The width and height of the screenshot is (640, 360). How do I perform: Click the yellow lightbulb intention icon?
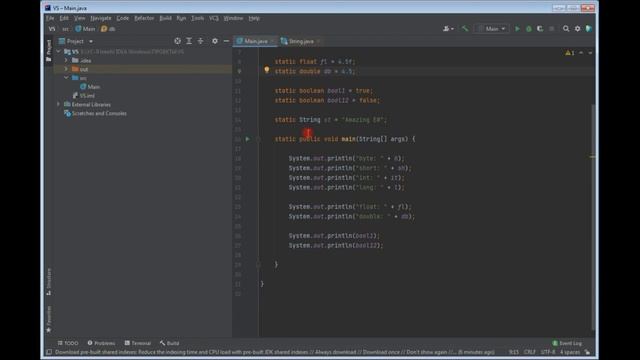(267, 70)
